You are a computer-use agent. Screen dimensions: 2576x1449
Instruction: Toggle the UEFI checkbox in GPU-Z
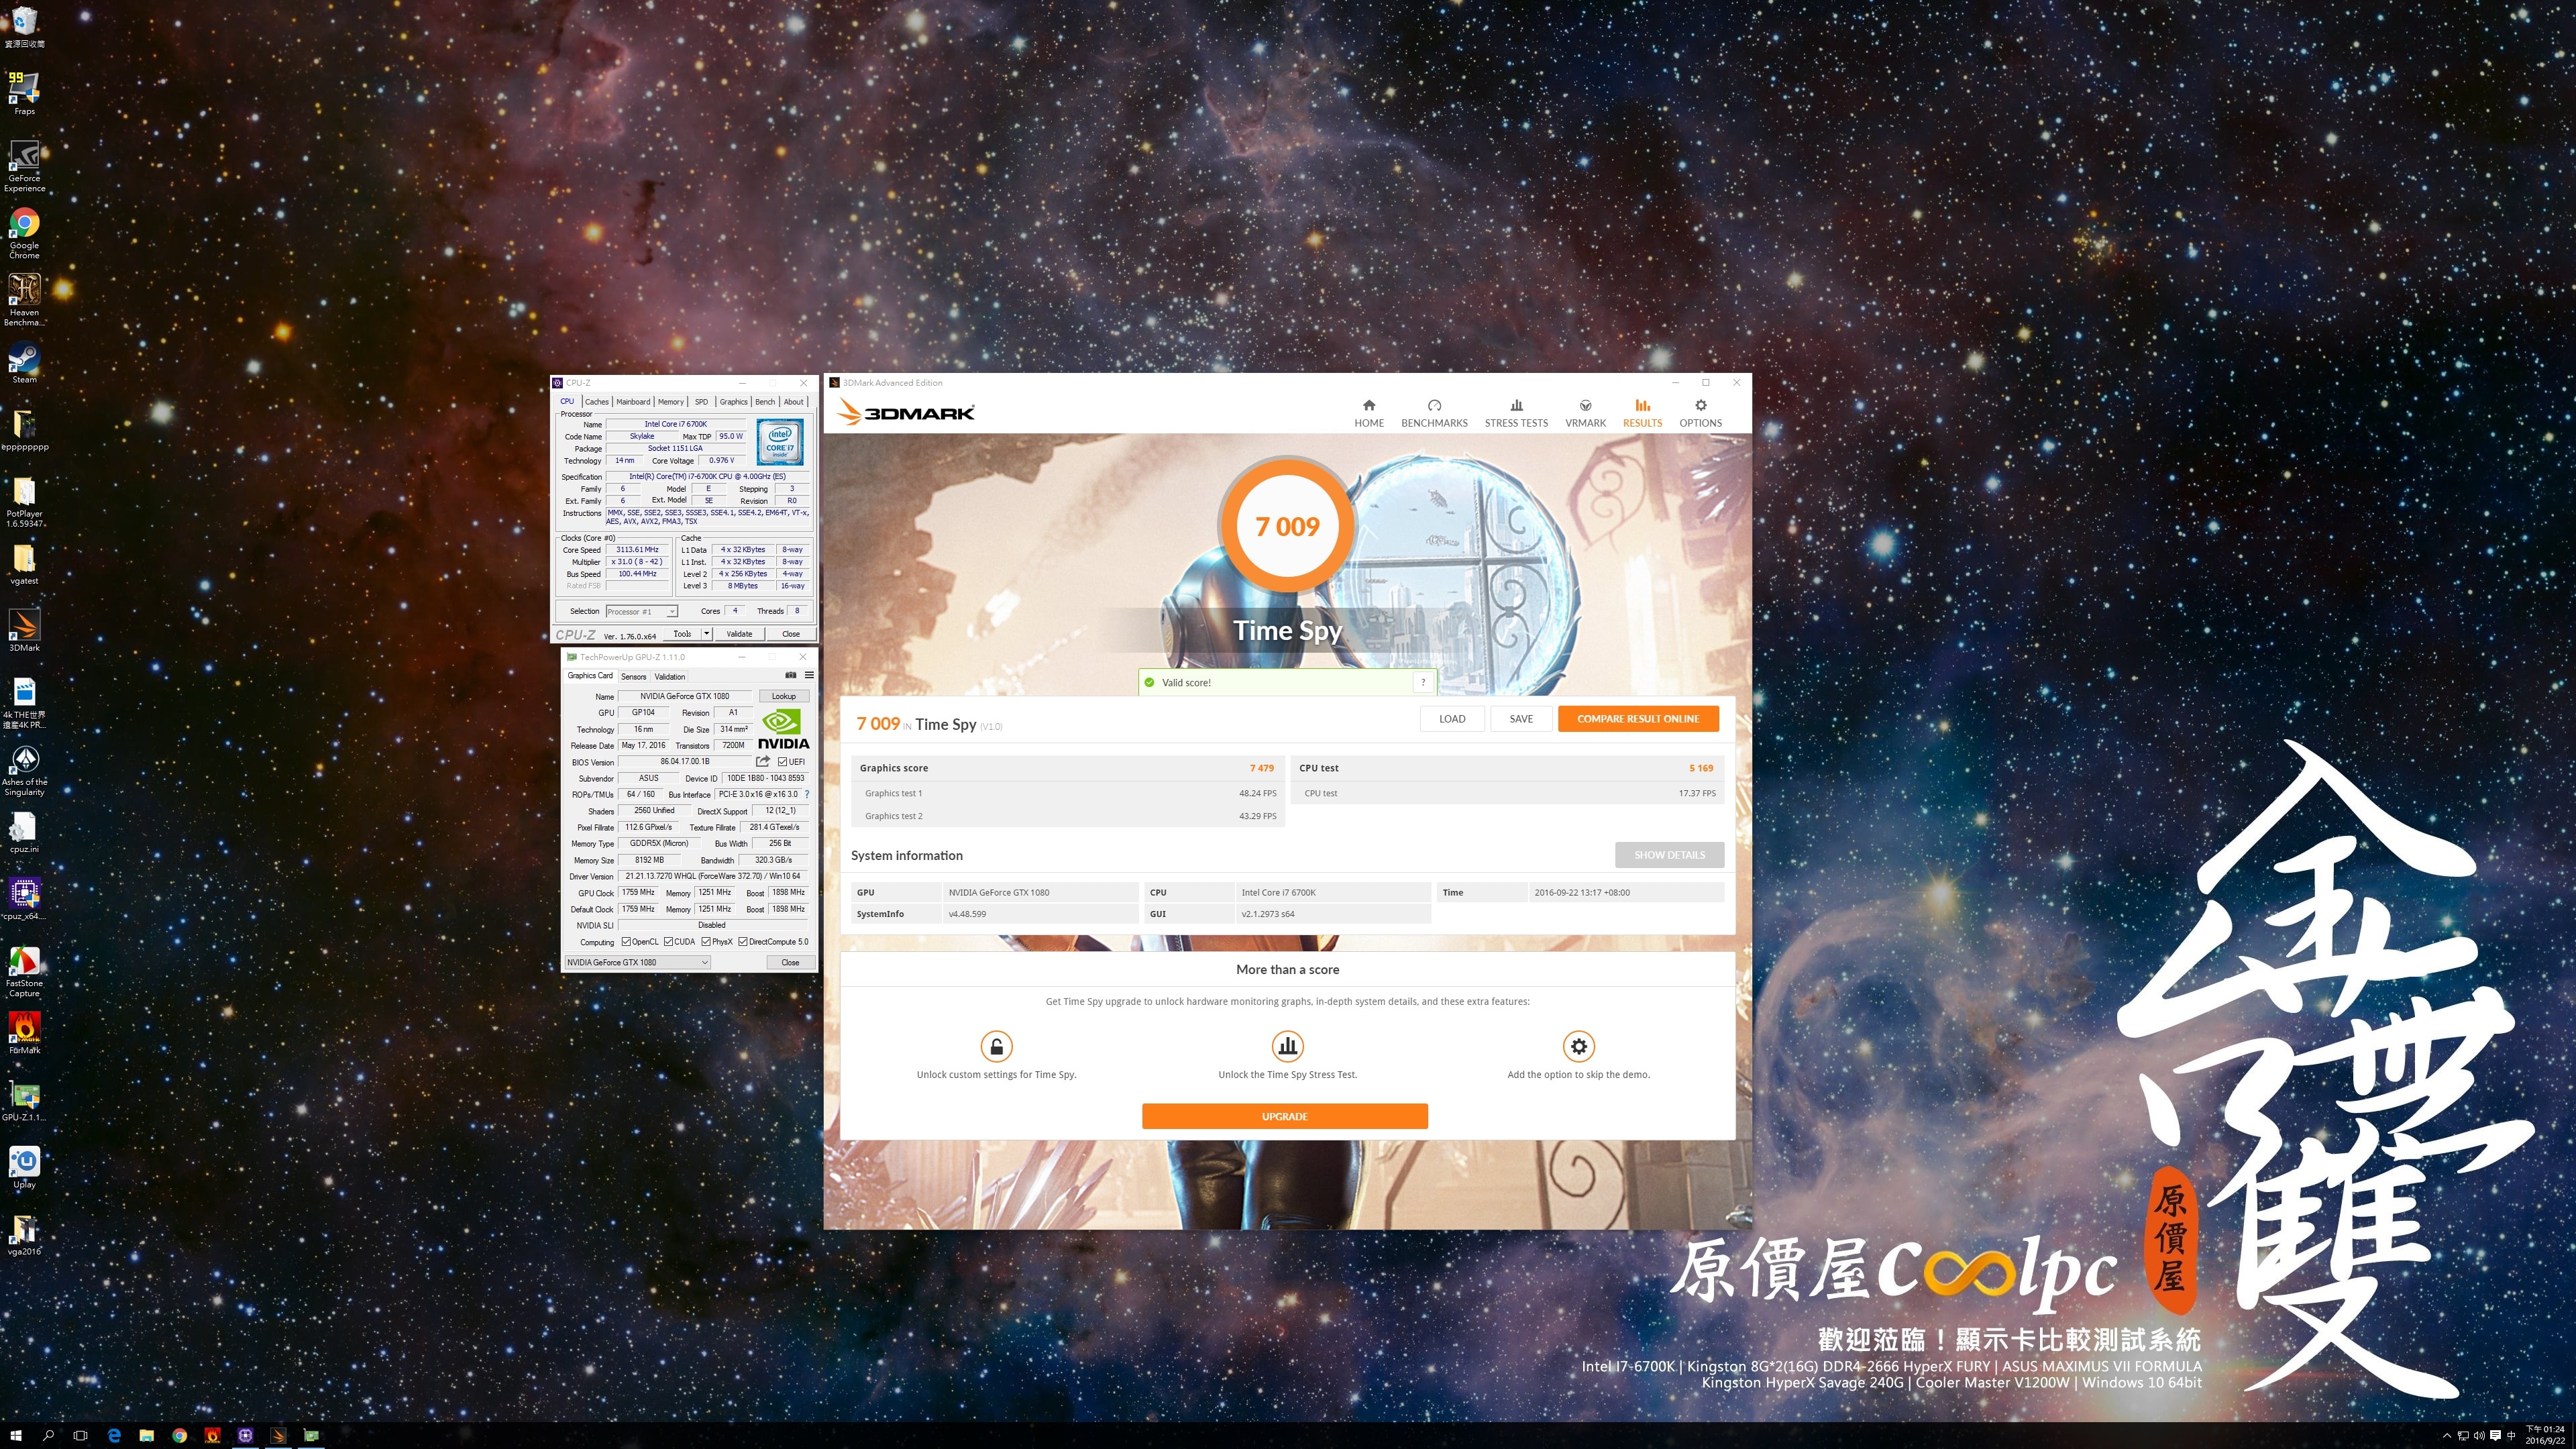click(x=782, y=762)
